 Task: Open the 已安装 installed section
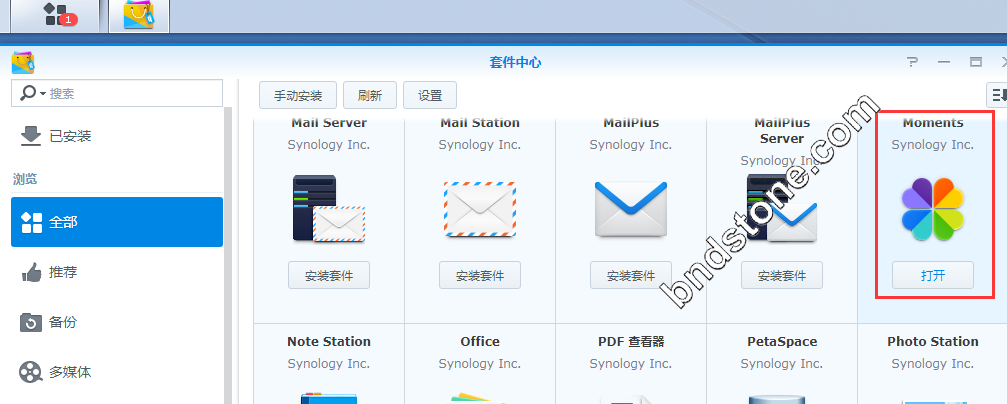117,136
